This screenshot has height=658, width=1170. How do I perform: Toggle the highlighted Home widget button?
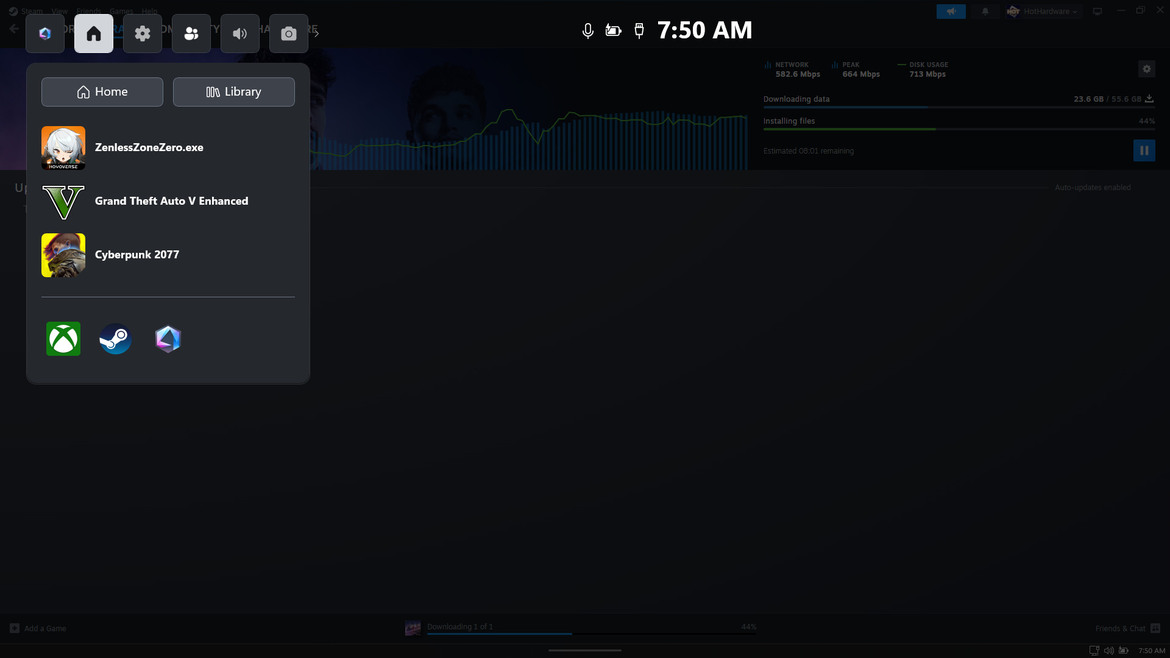94,34
